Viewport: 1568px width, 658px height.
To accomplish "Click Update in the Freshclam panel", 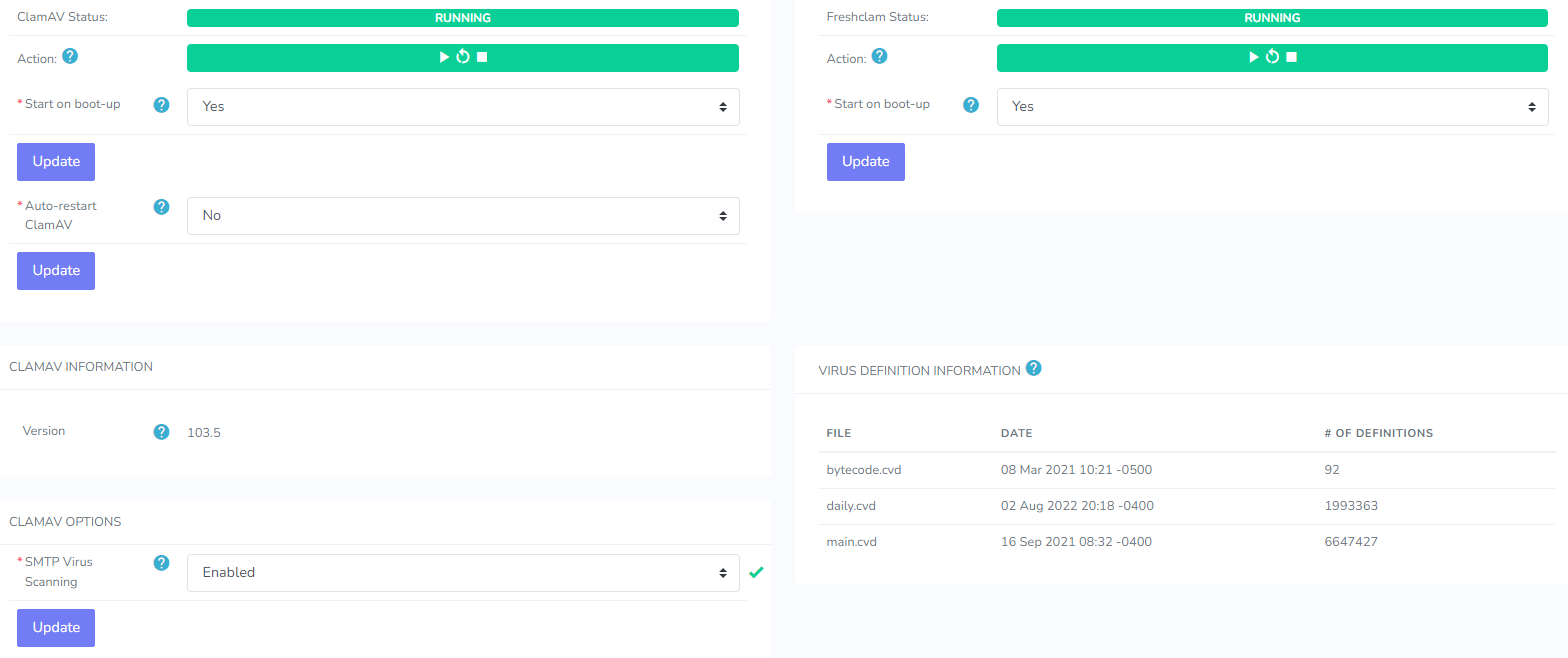I will click(x=866, y=161).
